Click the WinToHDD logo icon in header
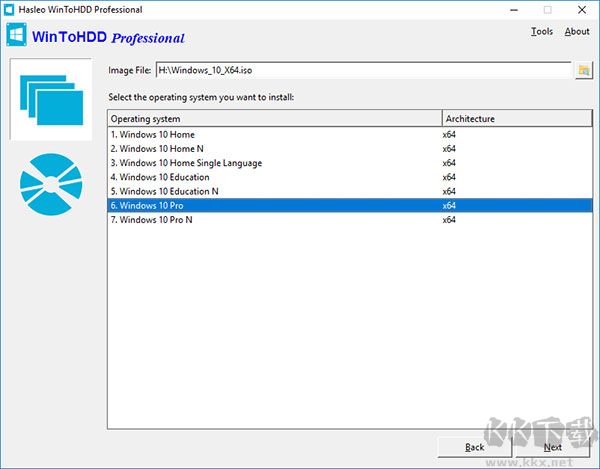 [16, 35]
